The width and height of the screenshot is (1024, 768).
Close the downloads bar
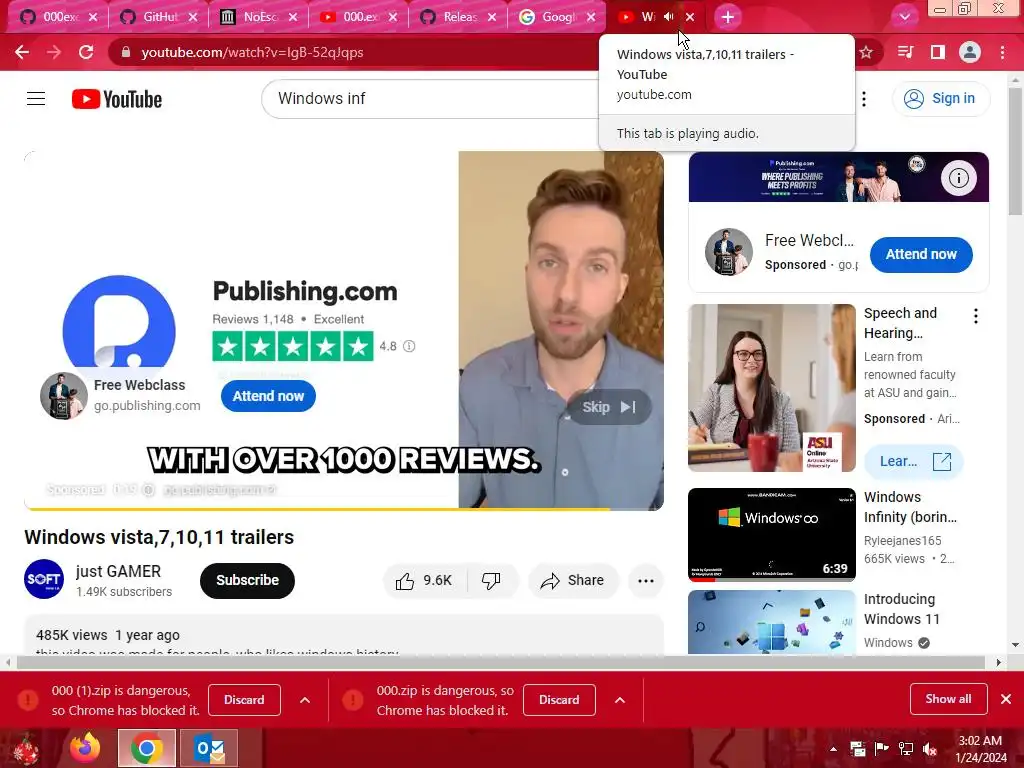click(x=1006, y=699)
